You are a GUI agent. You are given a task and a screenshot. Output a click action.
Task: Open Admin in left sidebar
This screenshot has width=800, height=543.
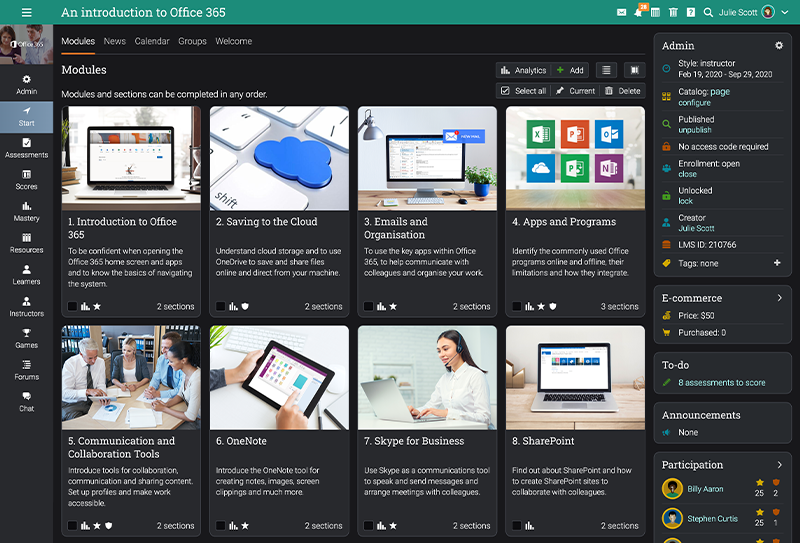pos(27,85)
